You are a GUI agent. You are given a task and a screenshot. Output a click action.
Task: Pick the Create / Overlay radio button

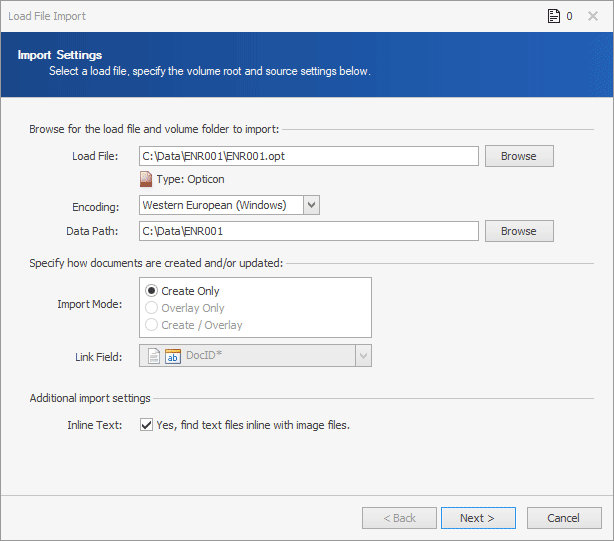[x=152, y=325]
